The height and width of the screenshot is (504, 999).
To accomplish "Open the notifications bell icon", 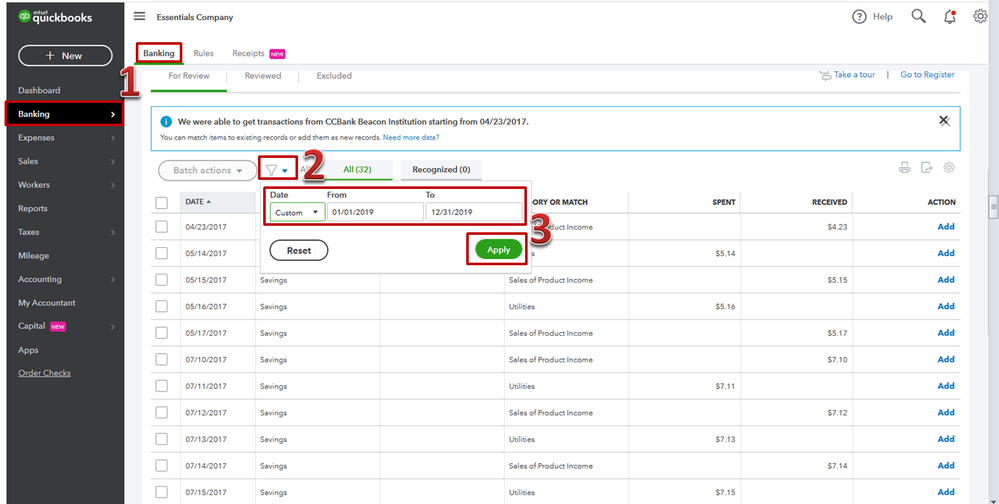I will click(x=950, y=17).
